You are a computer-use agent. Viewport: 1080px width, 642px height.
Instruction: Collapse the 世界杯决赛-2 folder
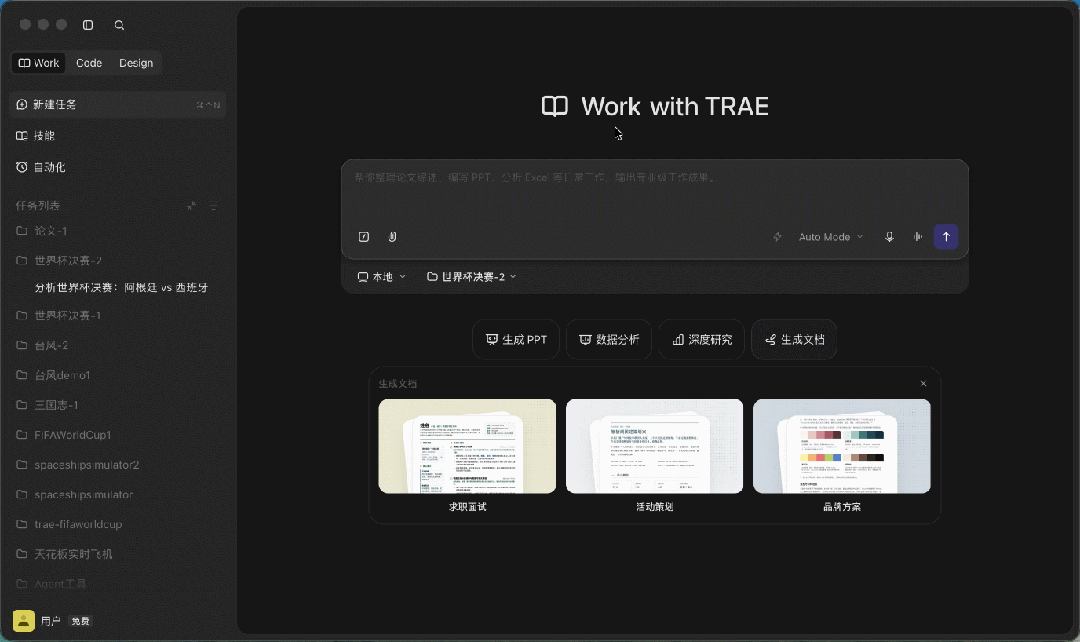[118, 260]
